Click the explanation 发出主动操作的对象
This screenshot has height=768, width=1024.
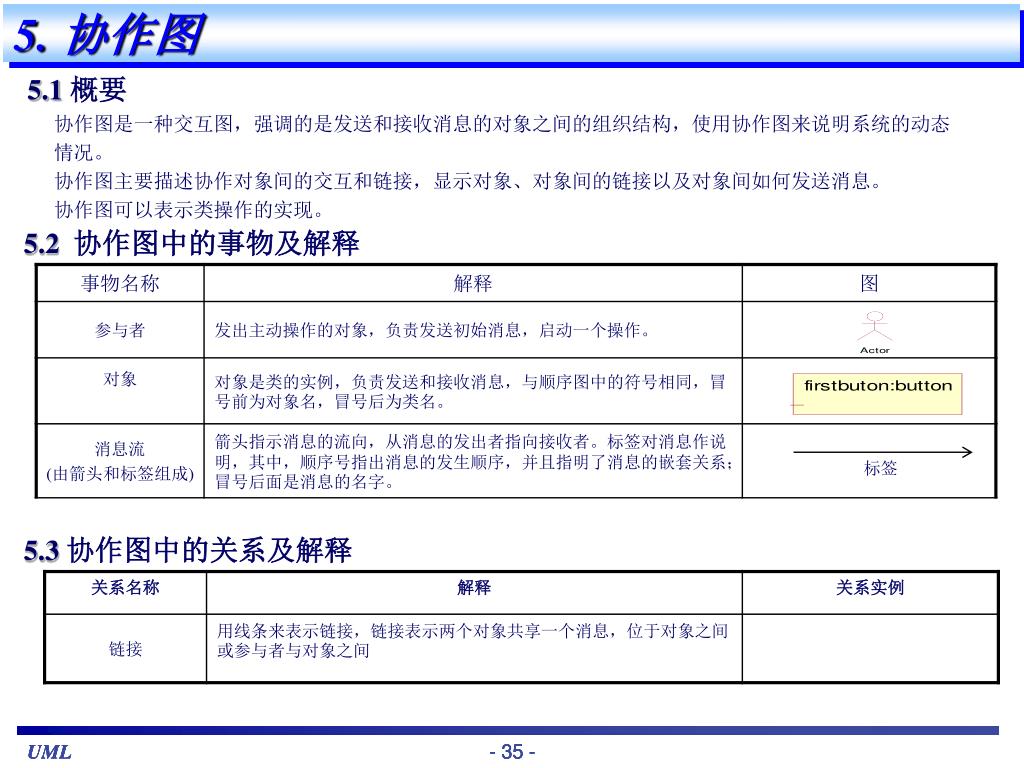(434, 330)
